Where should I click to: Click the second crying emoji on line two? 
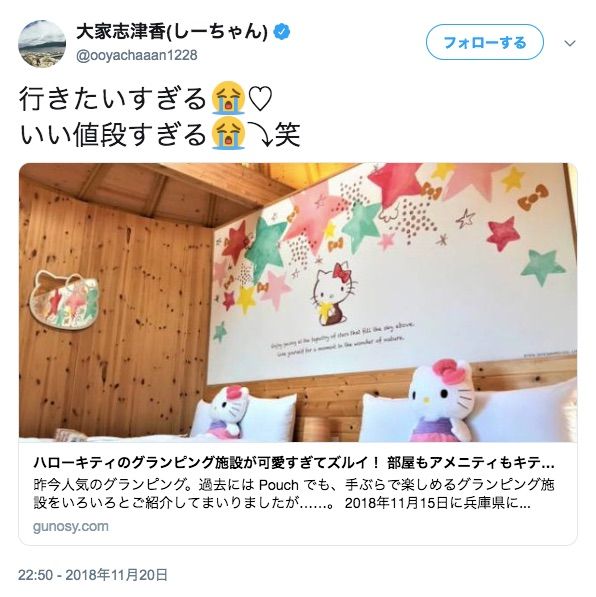pyautogui.click(x=228, y=133)
